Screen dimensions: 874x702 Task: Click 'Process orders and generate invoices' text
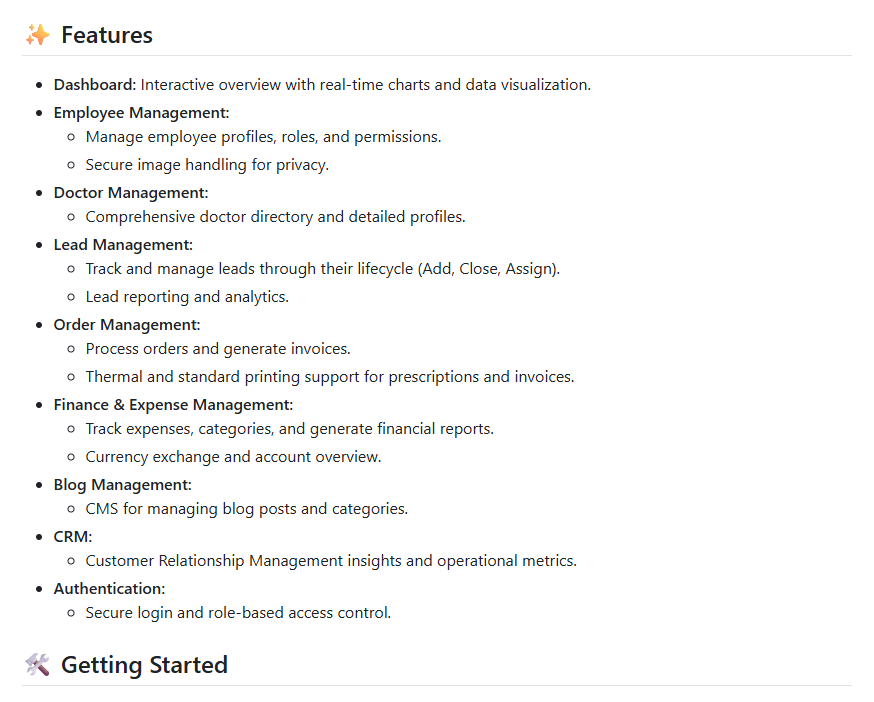coord(218,349)
